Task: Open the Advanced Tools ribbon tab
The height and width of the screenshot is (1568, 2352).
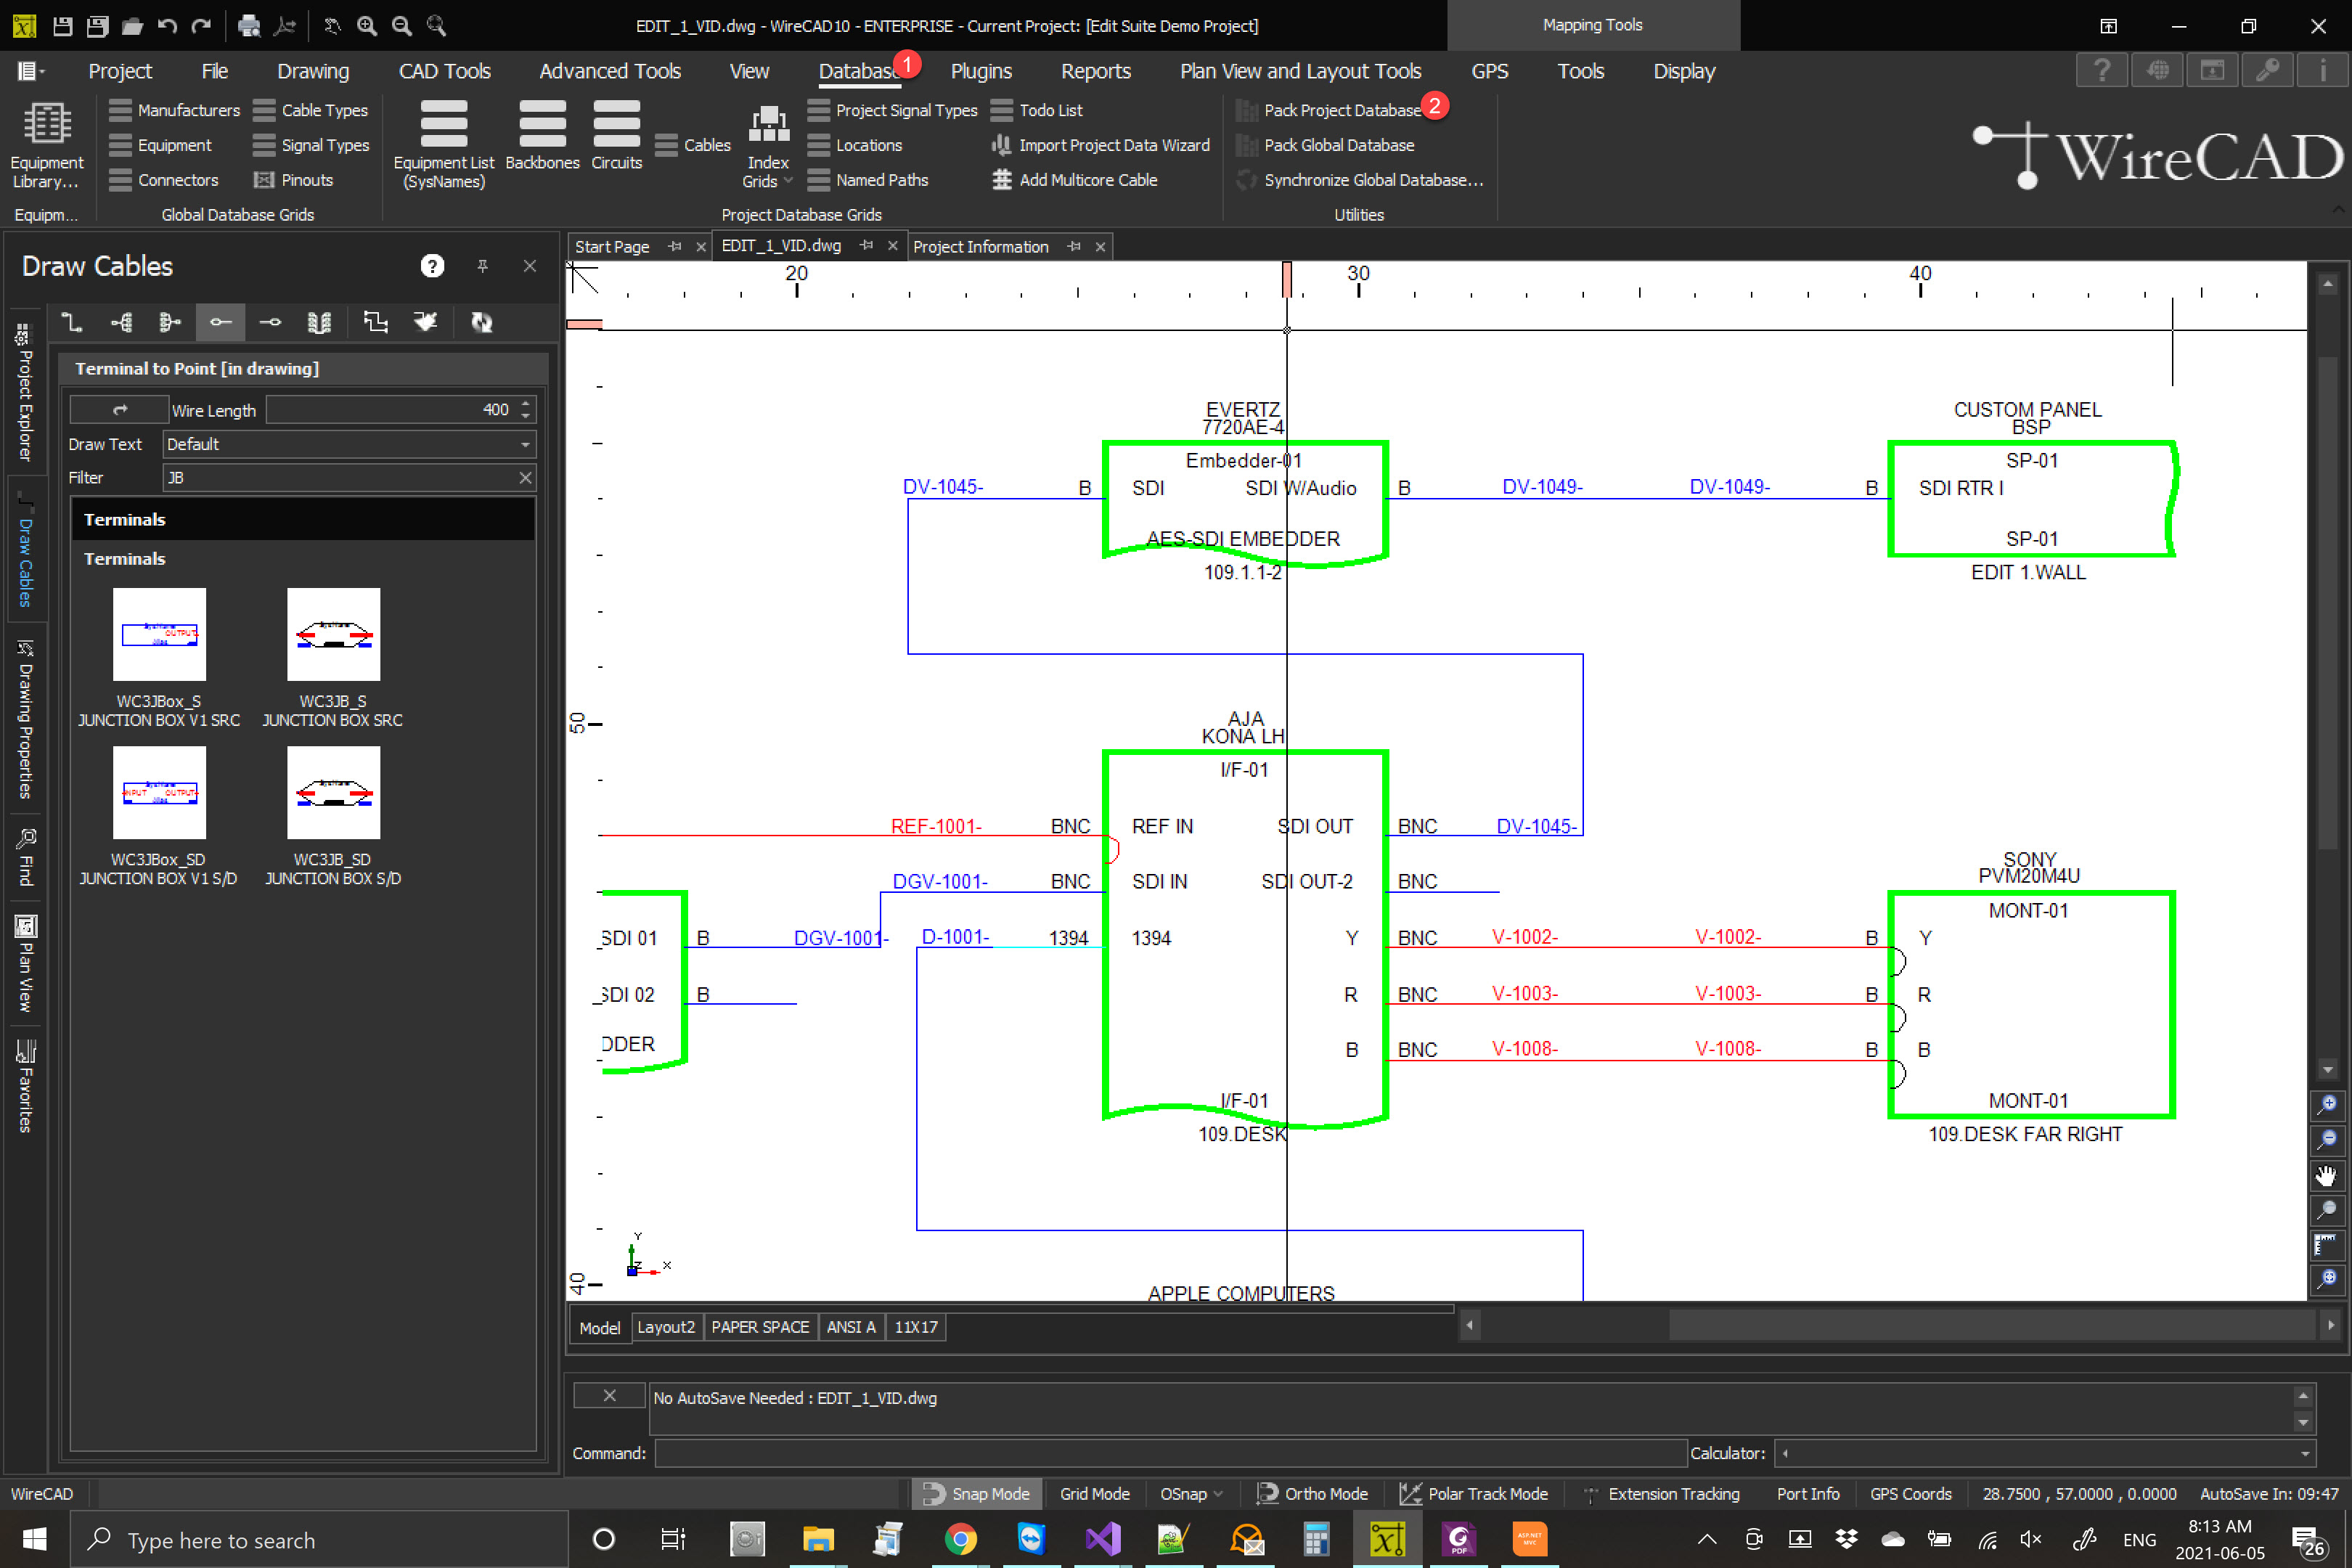Action: pos(610,71)
